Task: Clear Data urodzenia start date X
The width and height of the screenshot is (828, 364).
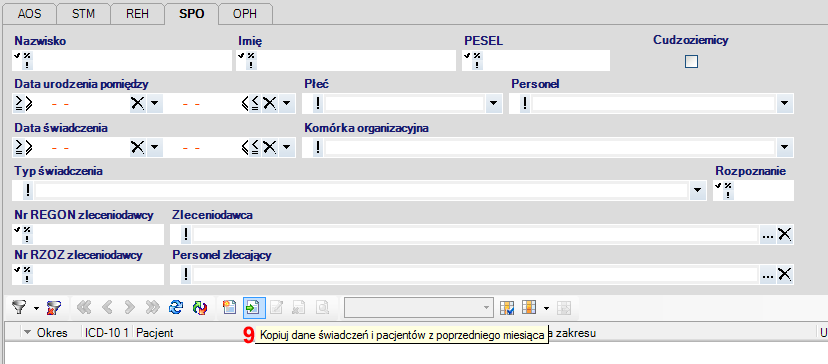Action: 137,104
